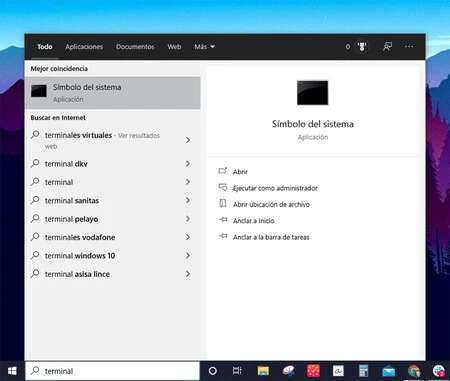Open the red calendar app icon on taskbar

point(313,371)
